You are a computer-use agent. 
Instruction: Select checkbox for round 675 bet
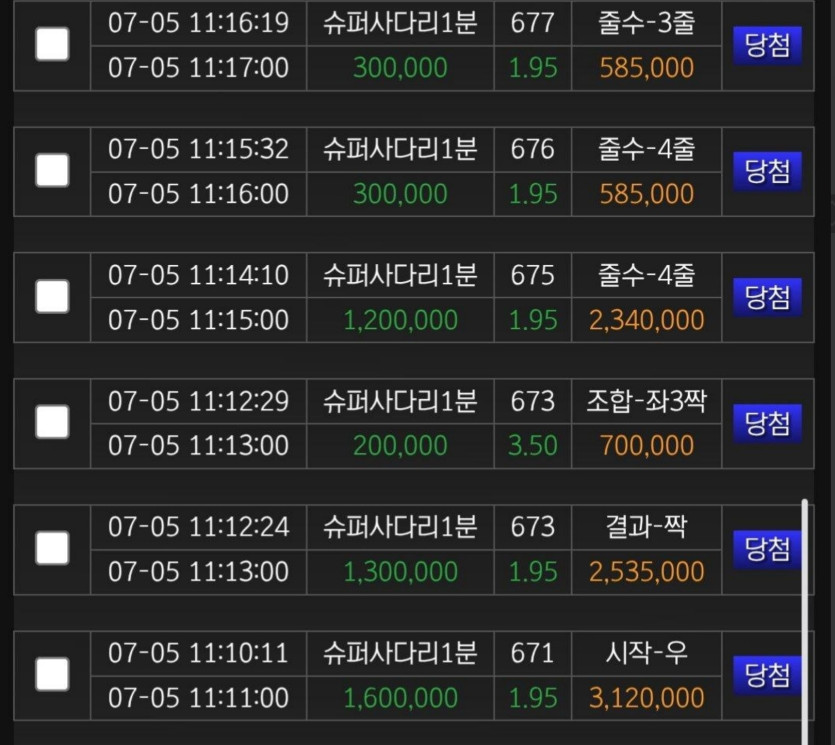[52, 297]
